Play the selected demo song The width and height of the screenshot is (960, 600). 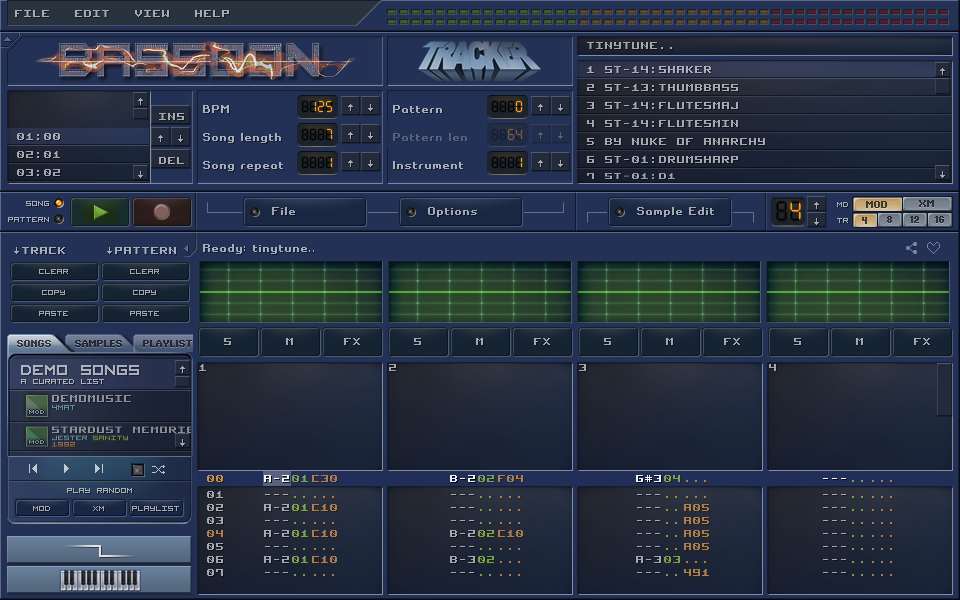pos(66,469)
